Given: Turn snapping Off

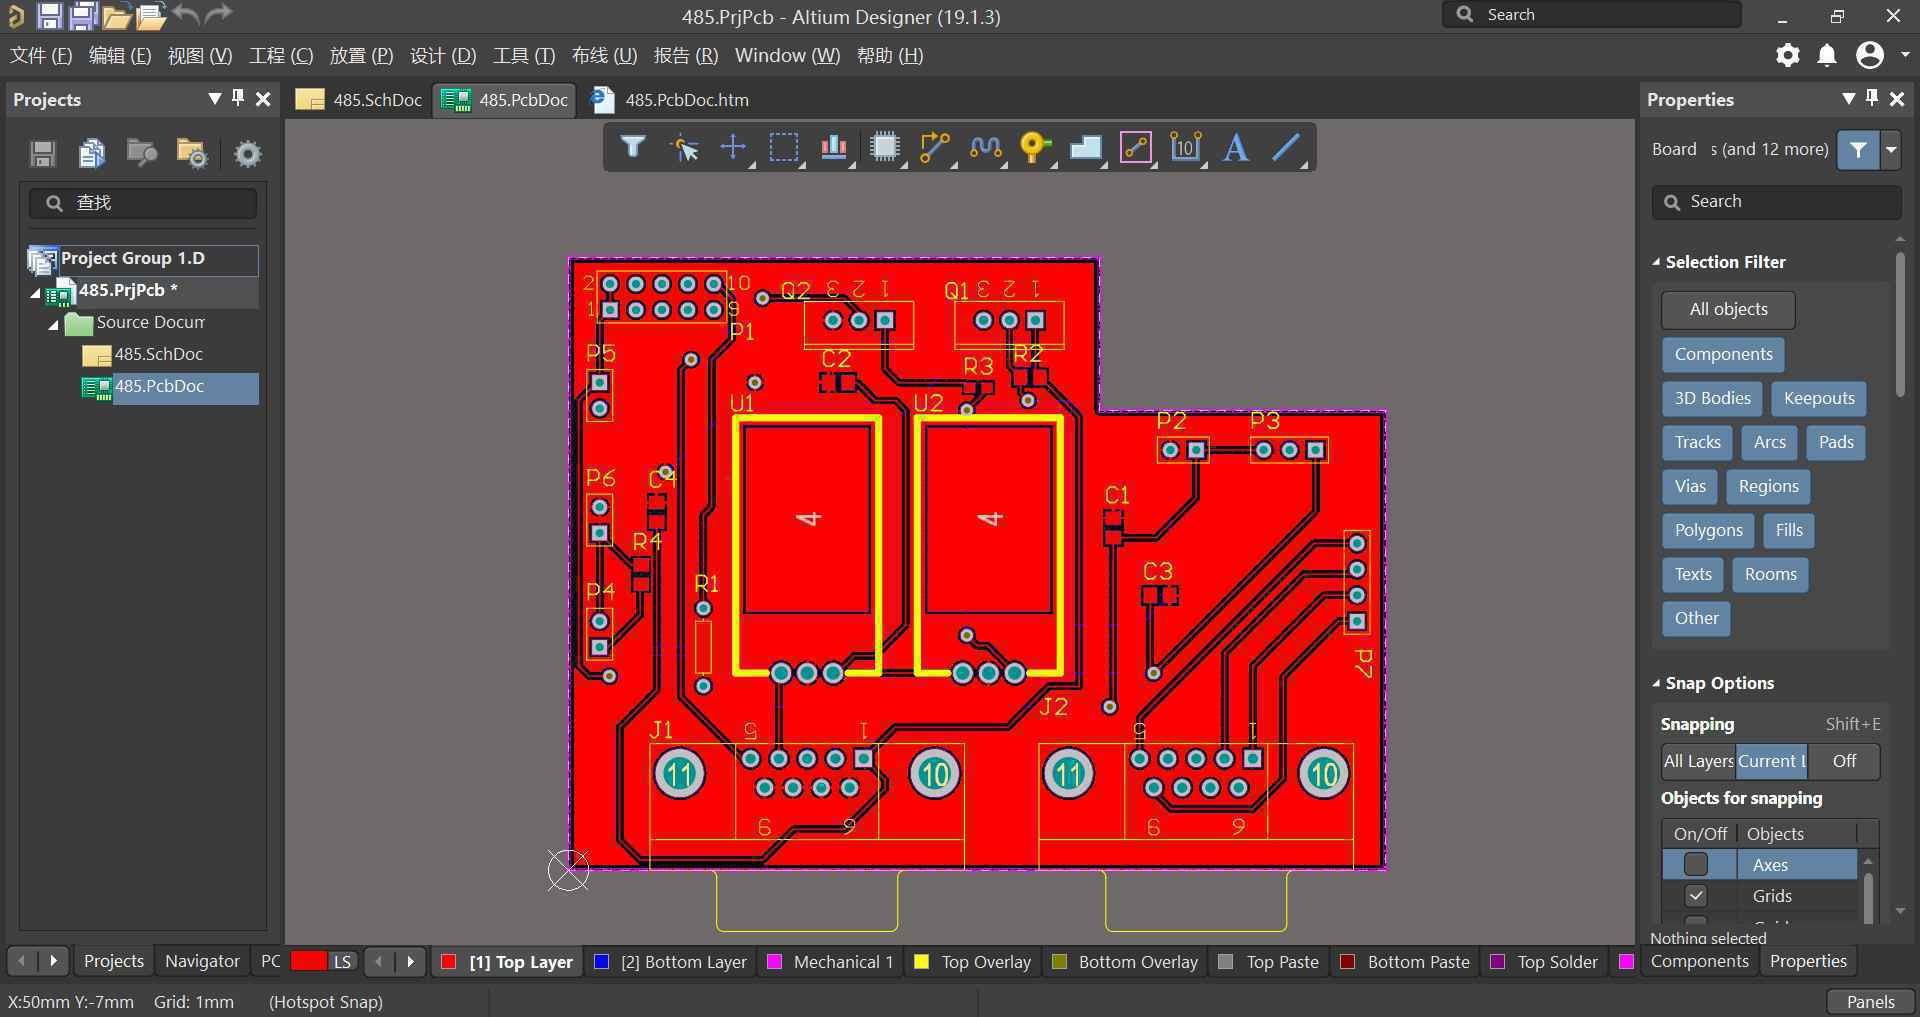Looking at the screenshot, I should click(1844, 761).
